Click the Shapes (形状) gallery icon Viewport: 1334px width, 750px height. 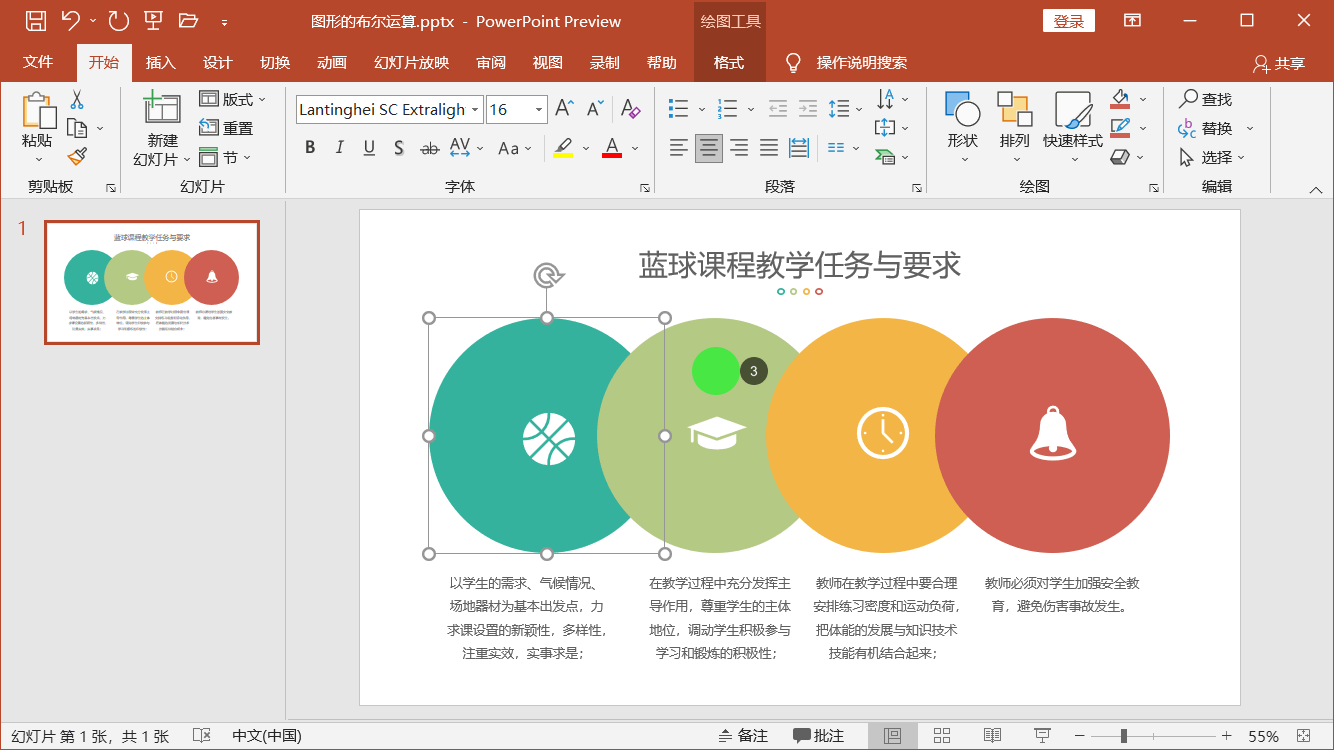963,109
